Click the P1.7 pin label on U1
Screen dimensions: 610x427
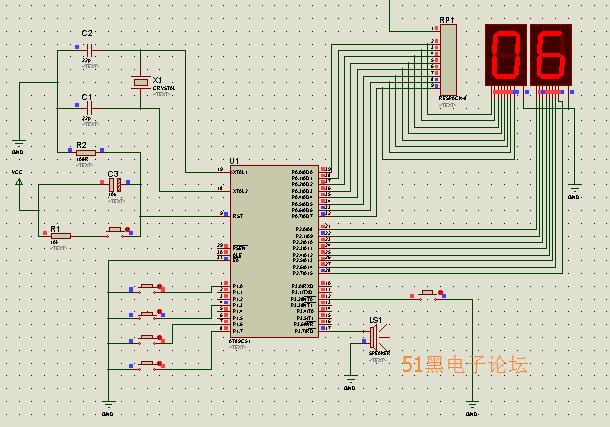pos(238,331)
